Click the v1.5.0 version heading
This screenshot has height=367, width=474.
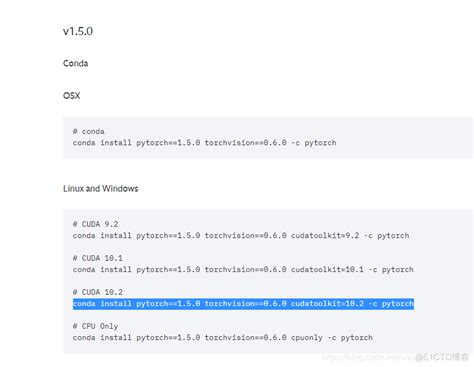coord(78,31)
